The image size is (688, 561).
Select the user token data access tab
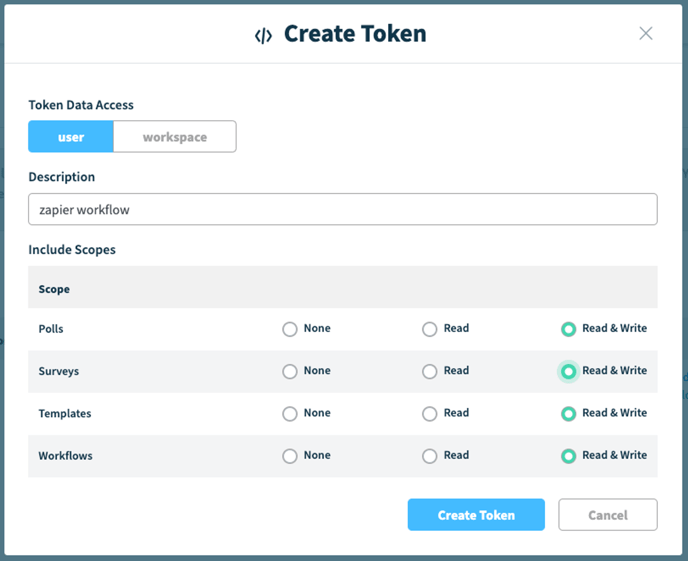[71, 137]
